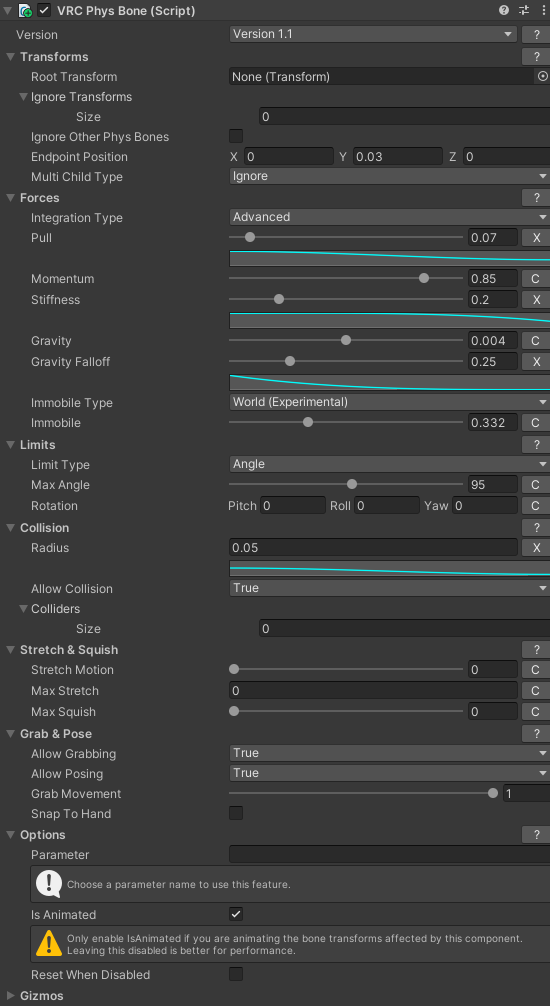Open the Grab & Pose help button

tap(535, 733)
